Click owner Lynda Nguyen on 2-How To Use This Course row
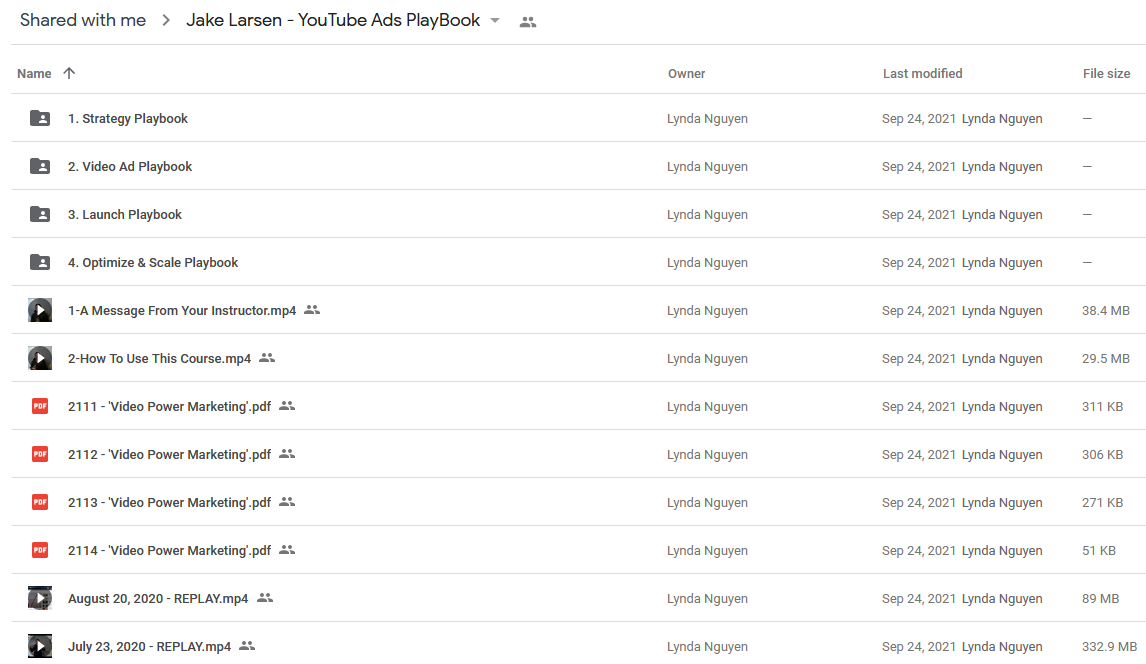 pyautogui.click(x=707, y=359)
